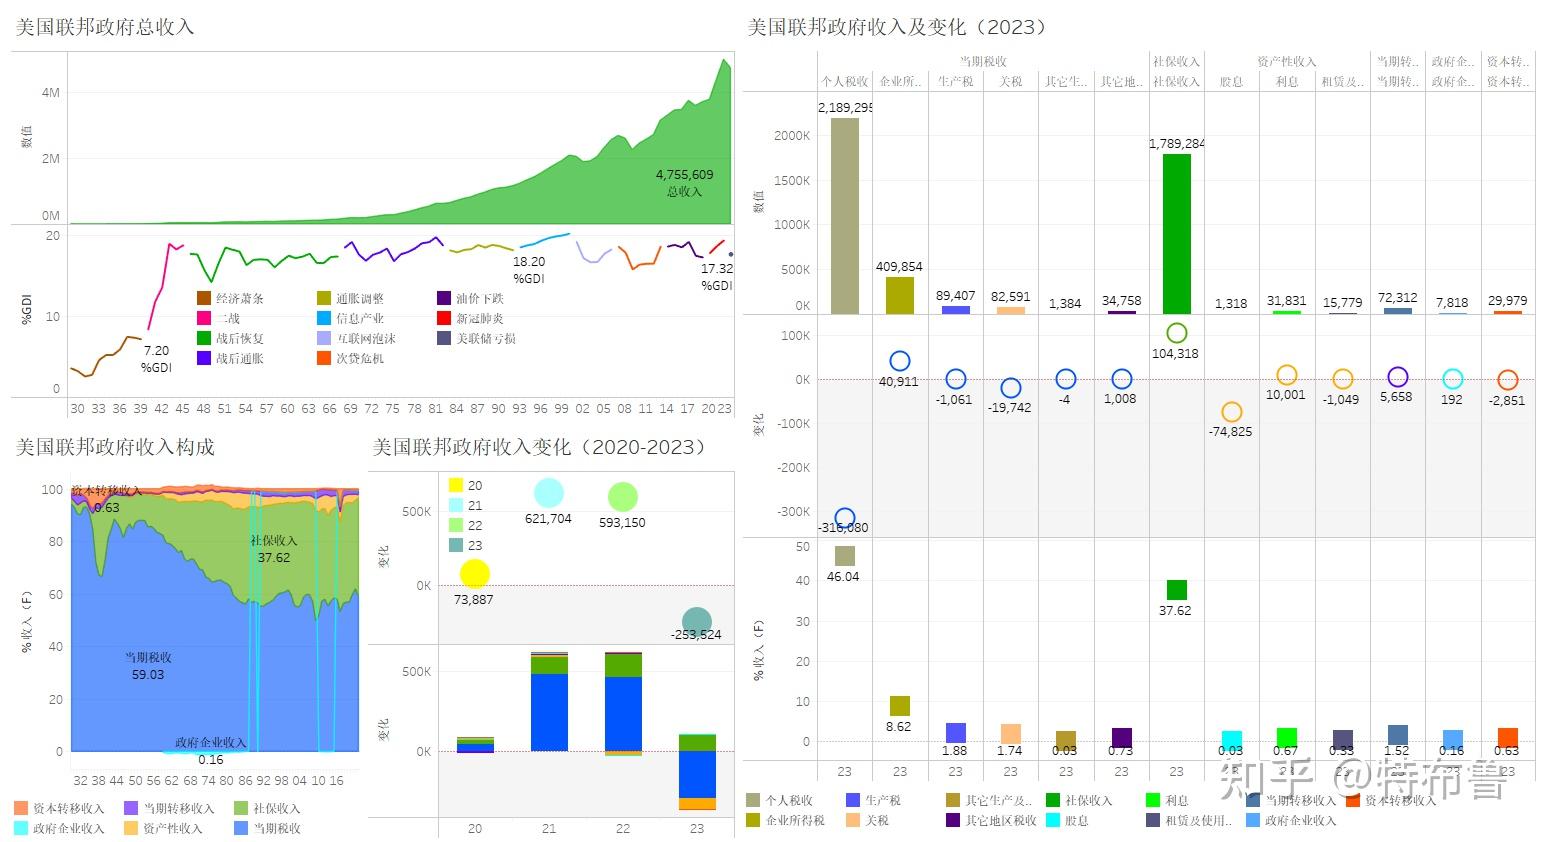This screenshot has height=842, width=1548.
Task: Click the 通胀调整 legend color swatch
Action: (324, 298)
